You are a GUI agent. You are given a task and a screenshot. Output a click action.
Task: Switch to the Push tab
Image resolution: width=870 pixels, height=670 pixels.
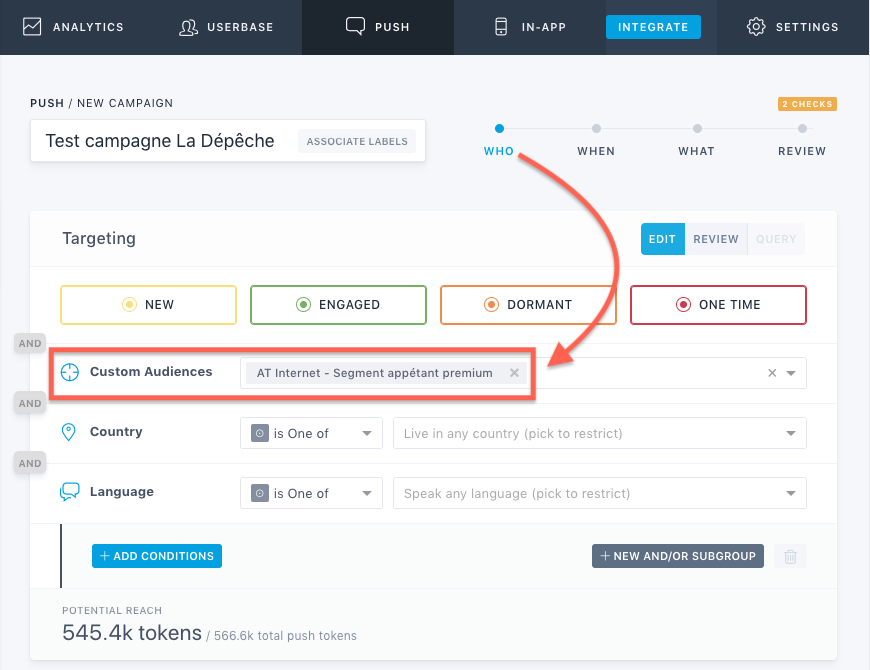378,27
